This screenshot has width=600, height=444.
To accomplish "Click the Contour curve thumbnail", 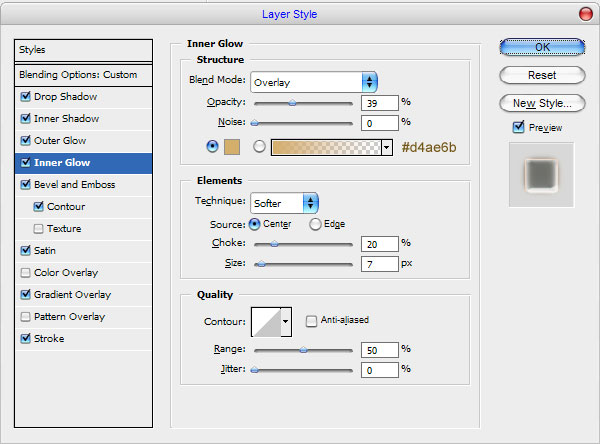I will click(x=266, y=322).
